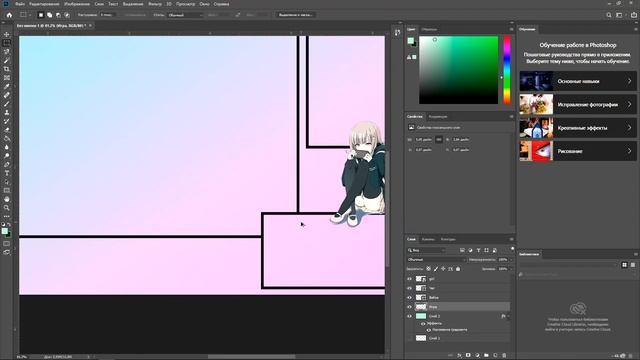Switch to the Paths tab
Viewport: 640px width, 360px height.
[448, 239]
